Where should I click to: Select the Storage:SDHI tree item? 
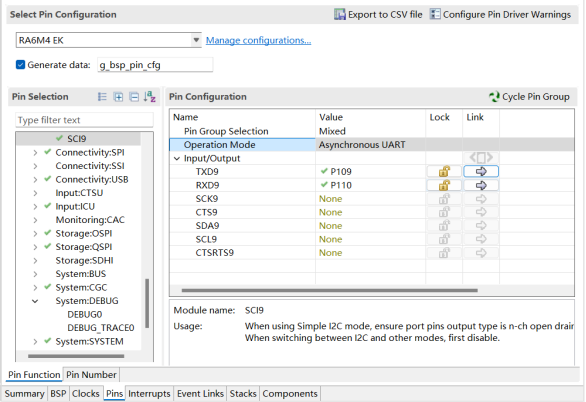(x=84, y=260)
